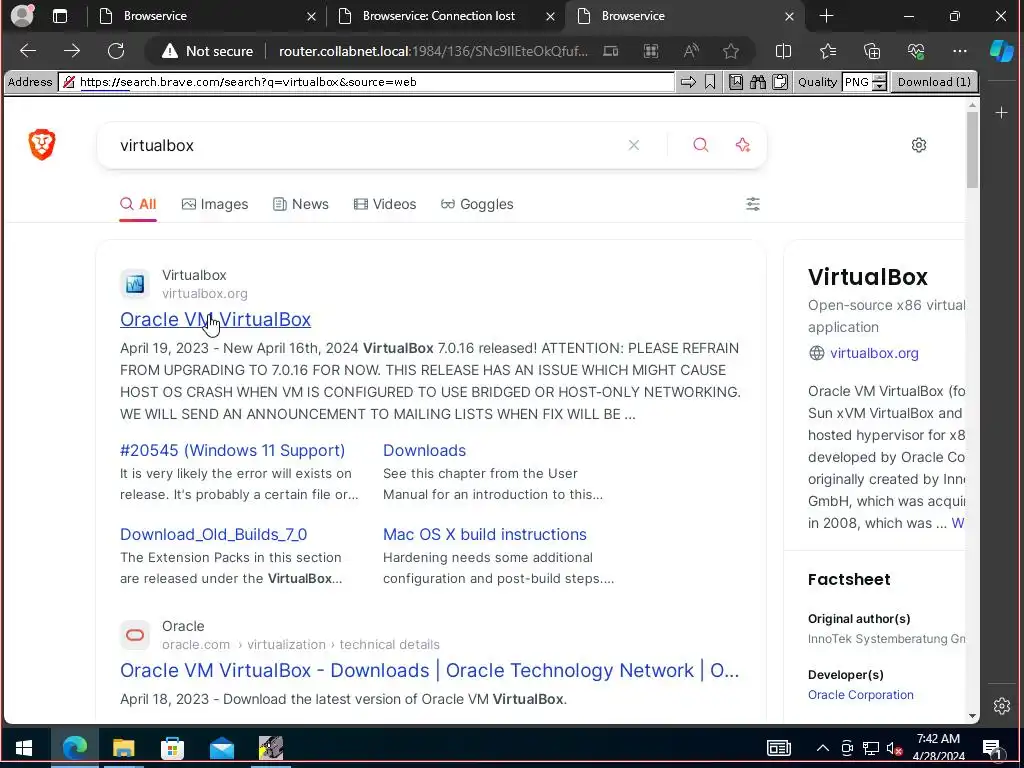
Task: Open a new Edge tab
Action: (x=826, y=16)
